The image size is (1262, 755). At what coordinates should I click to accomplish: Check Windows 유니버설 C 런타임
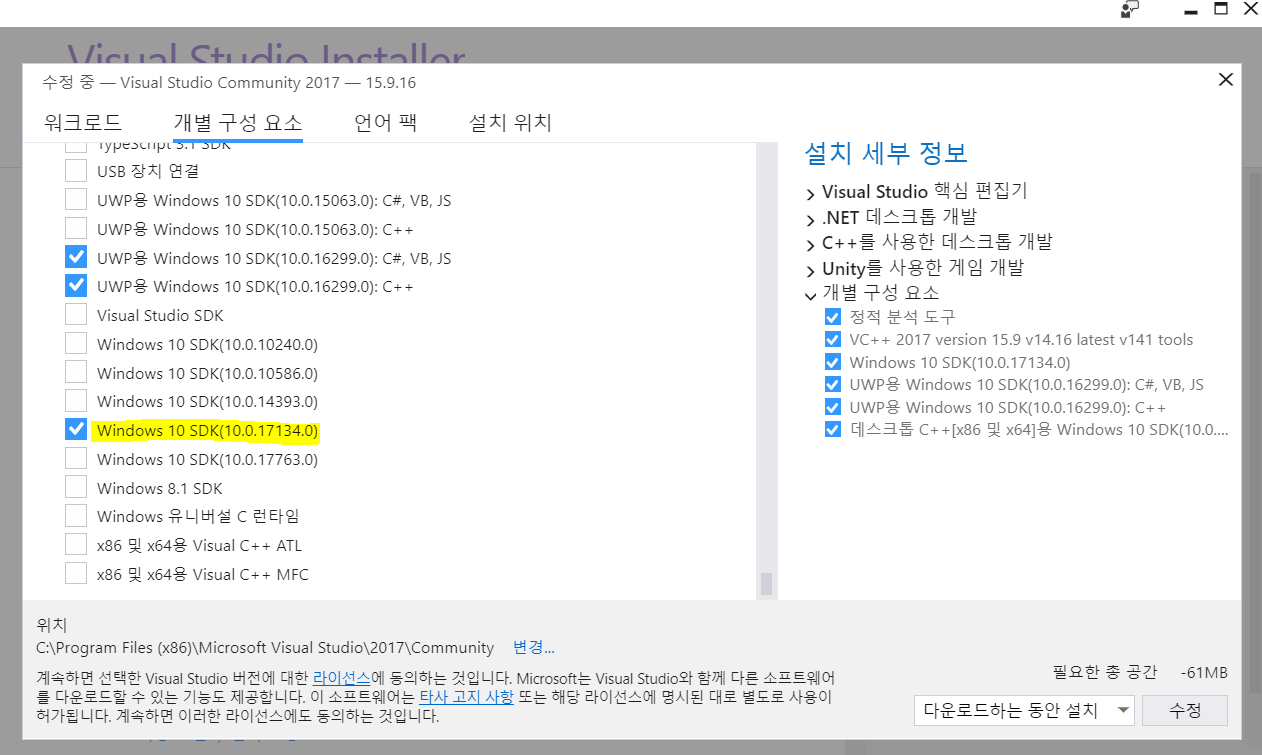tap(76, 516)
